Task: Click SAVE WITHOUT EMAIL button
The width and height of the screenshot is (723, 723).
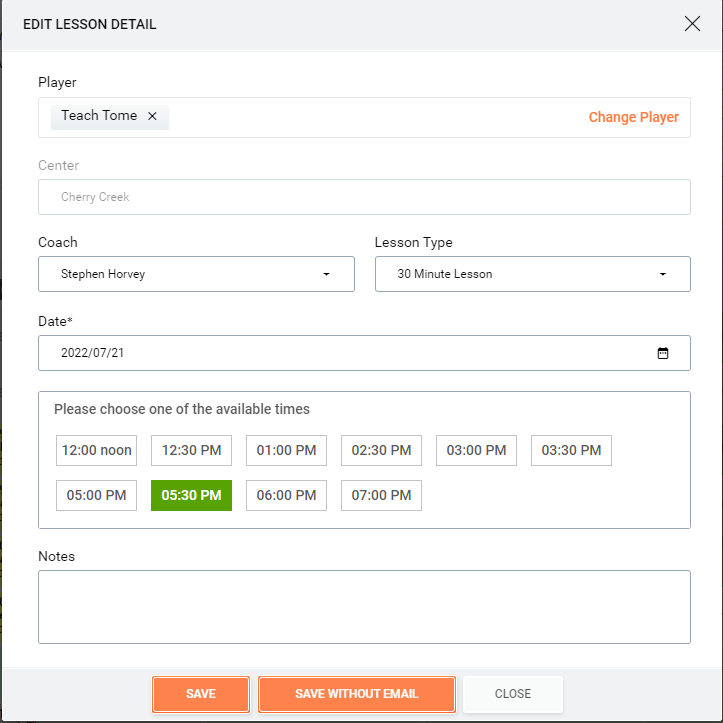Action: point(357,694)
